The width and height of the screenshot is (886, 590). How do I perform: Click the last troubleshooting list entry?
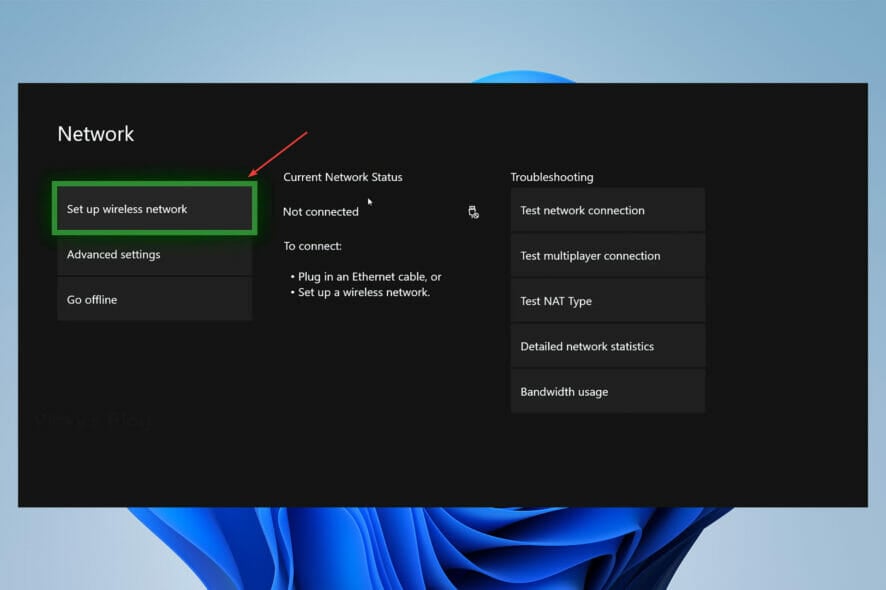click(564, 391)
